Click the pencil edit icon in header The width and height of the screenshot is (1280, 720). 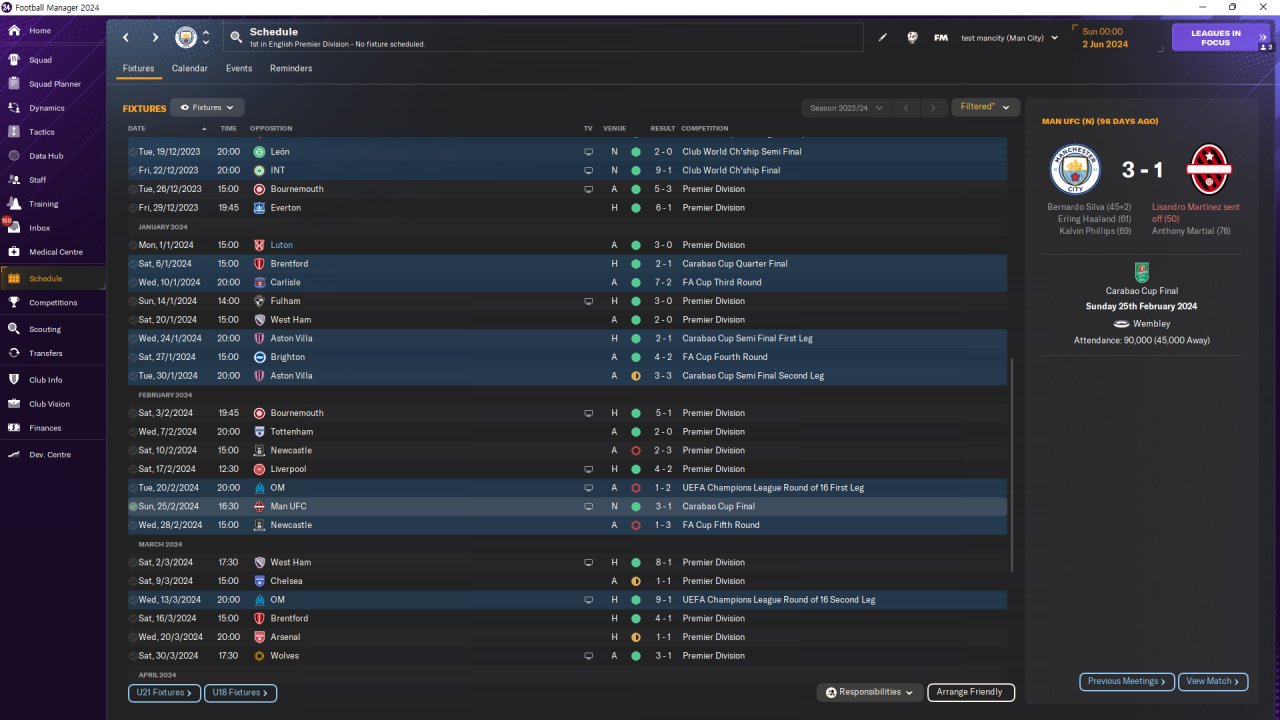(x=883, y=38)
